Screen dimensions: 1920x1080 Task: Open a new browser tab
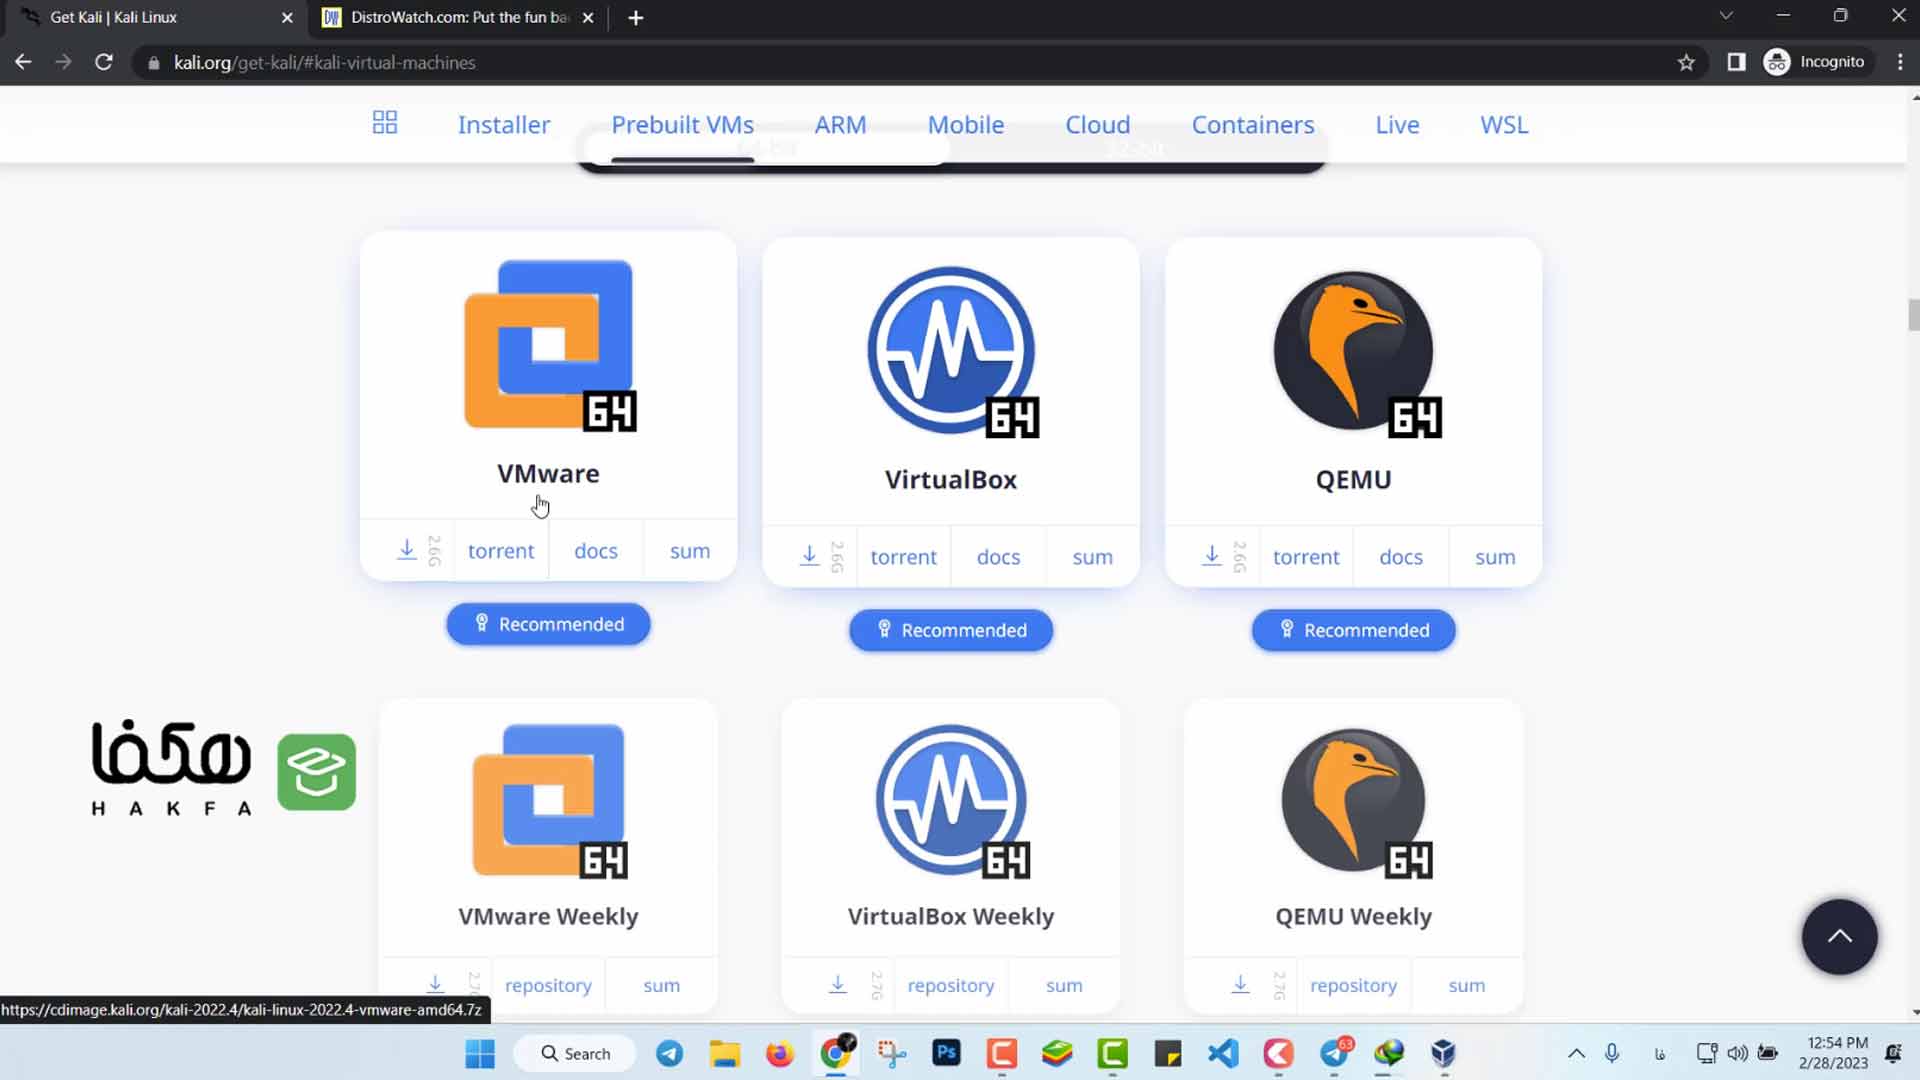point(636,18)
